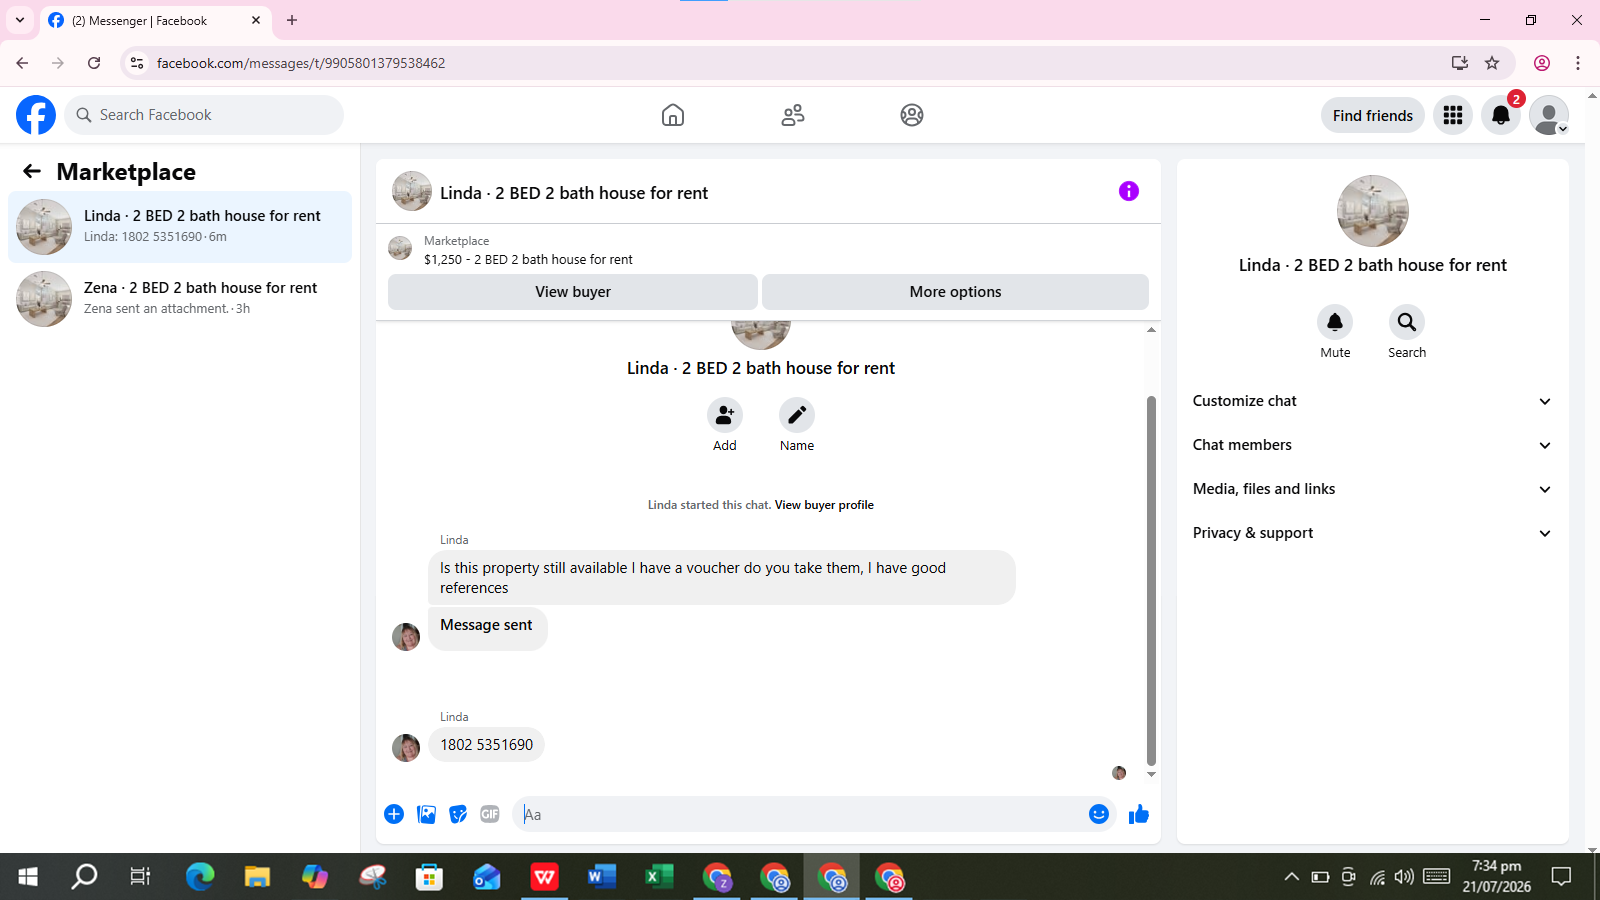Open the tab search dropdown in Chrome
This screenshot has width=1600, height=900.
20,20
